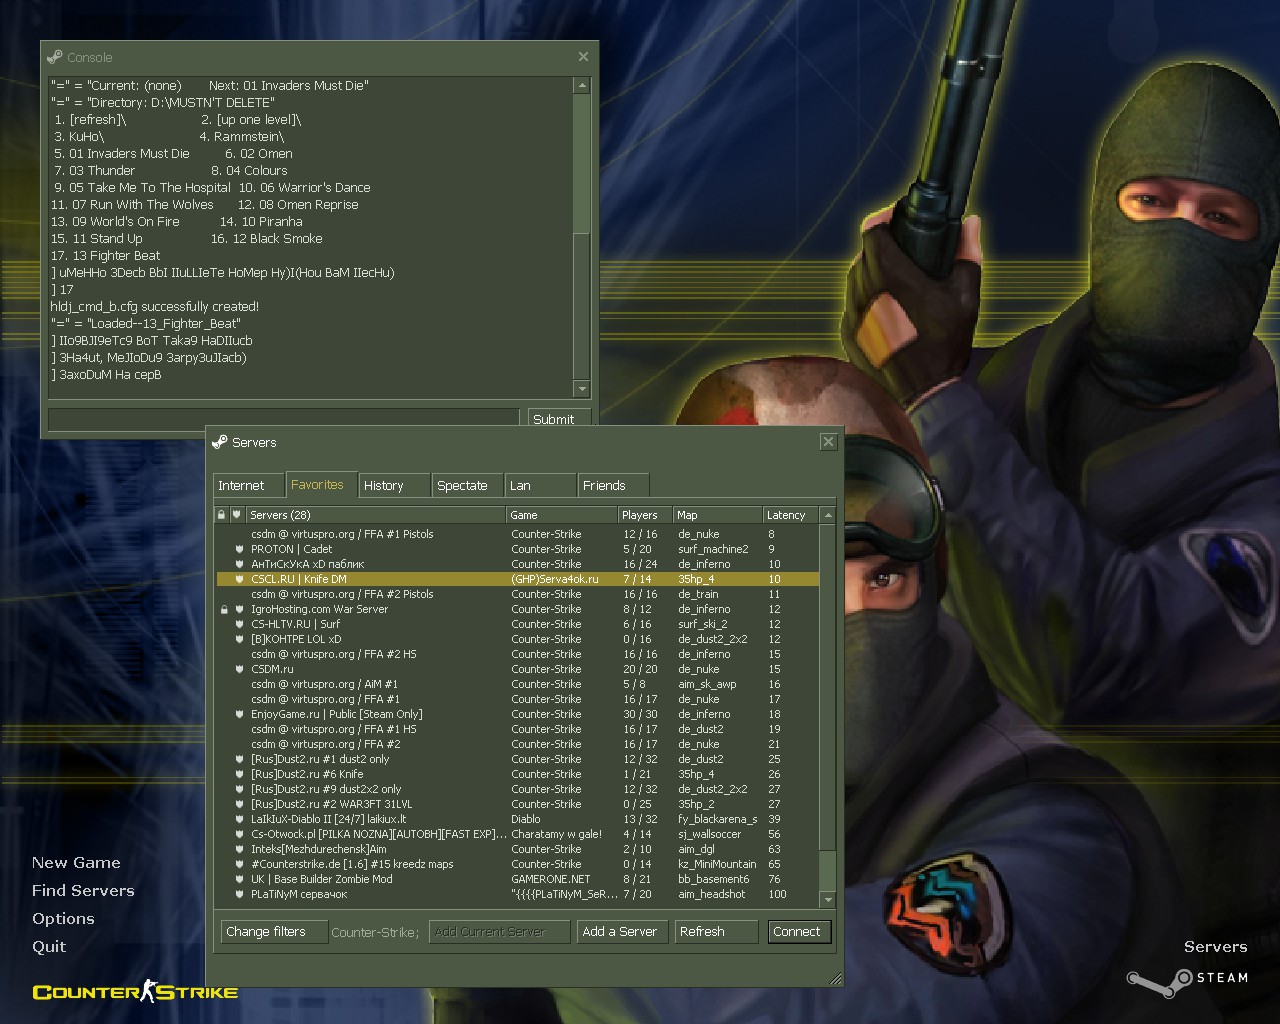Click the Console command input field

[284, 419]
